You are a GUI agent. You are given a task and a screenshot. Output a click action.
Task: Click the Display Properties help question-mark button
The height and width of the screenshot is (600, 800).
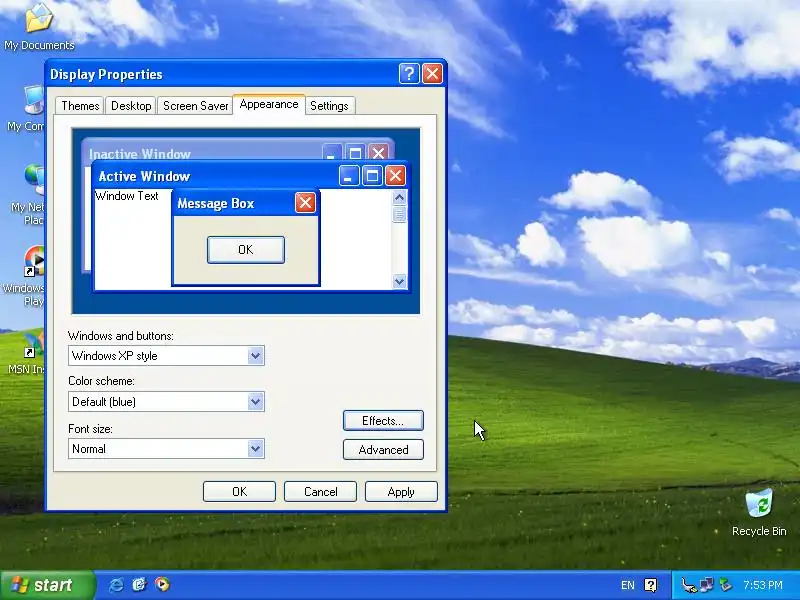(x=409, y=74)
